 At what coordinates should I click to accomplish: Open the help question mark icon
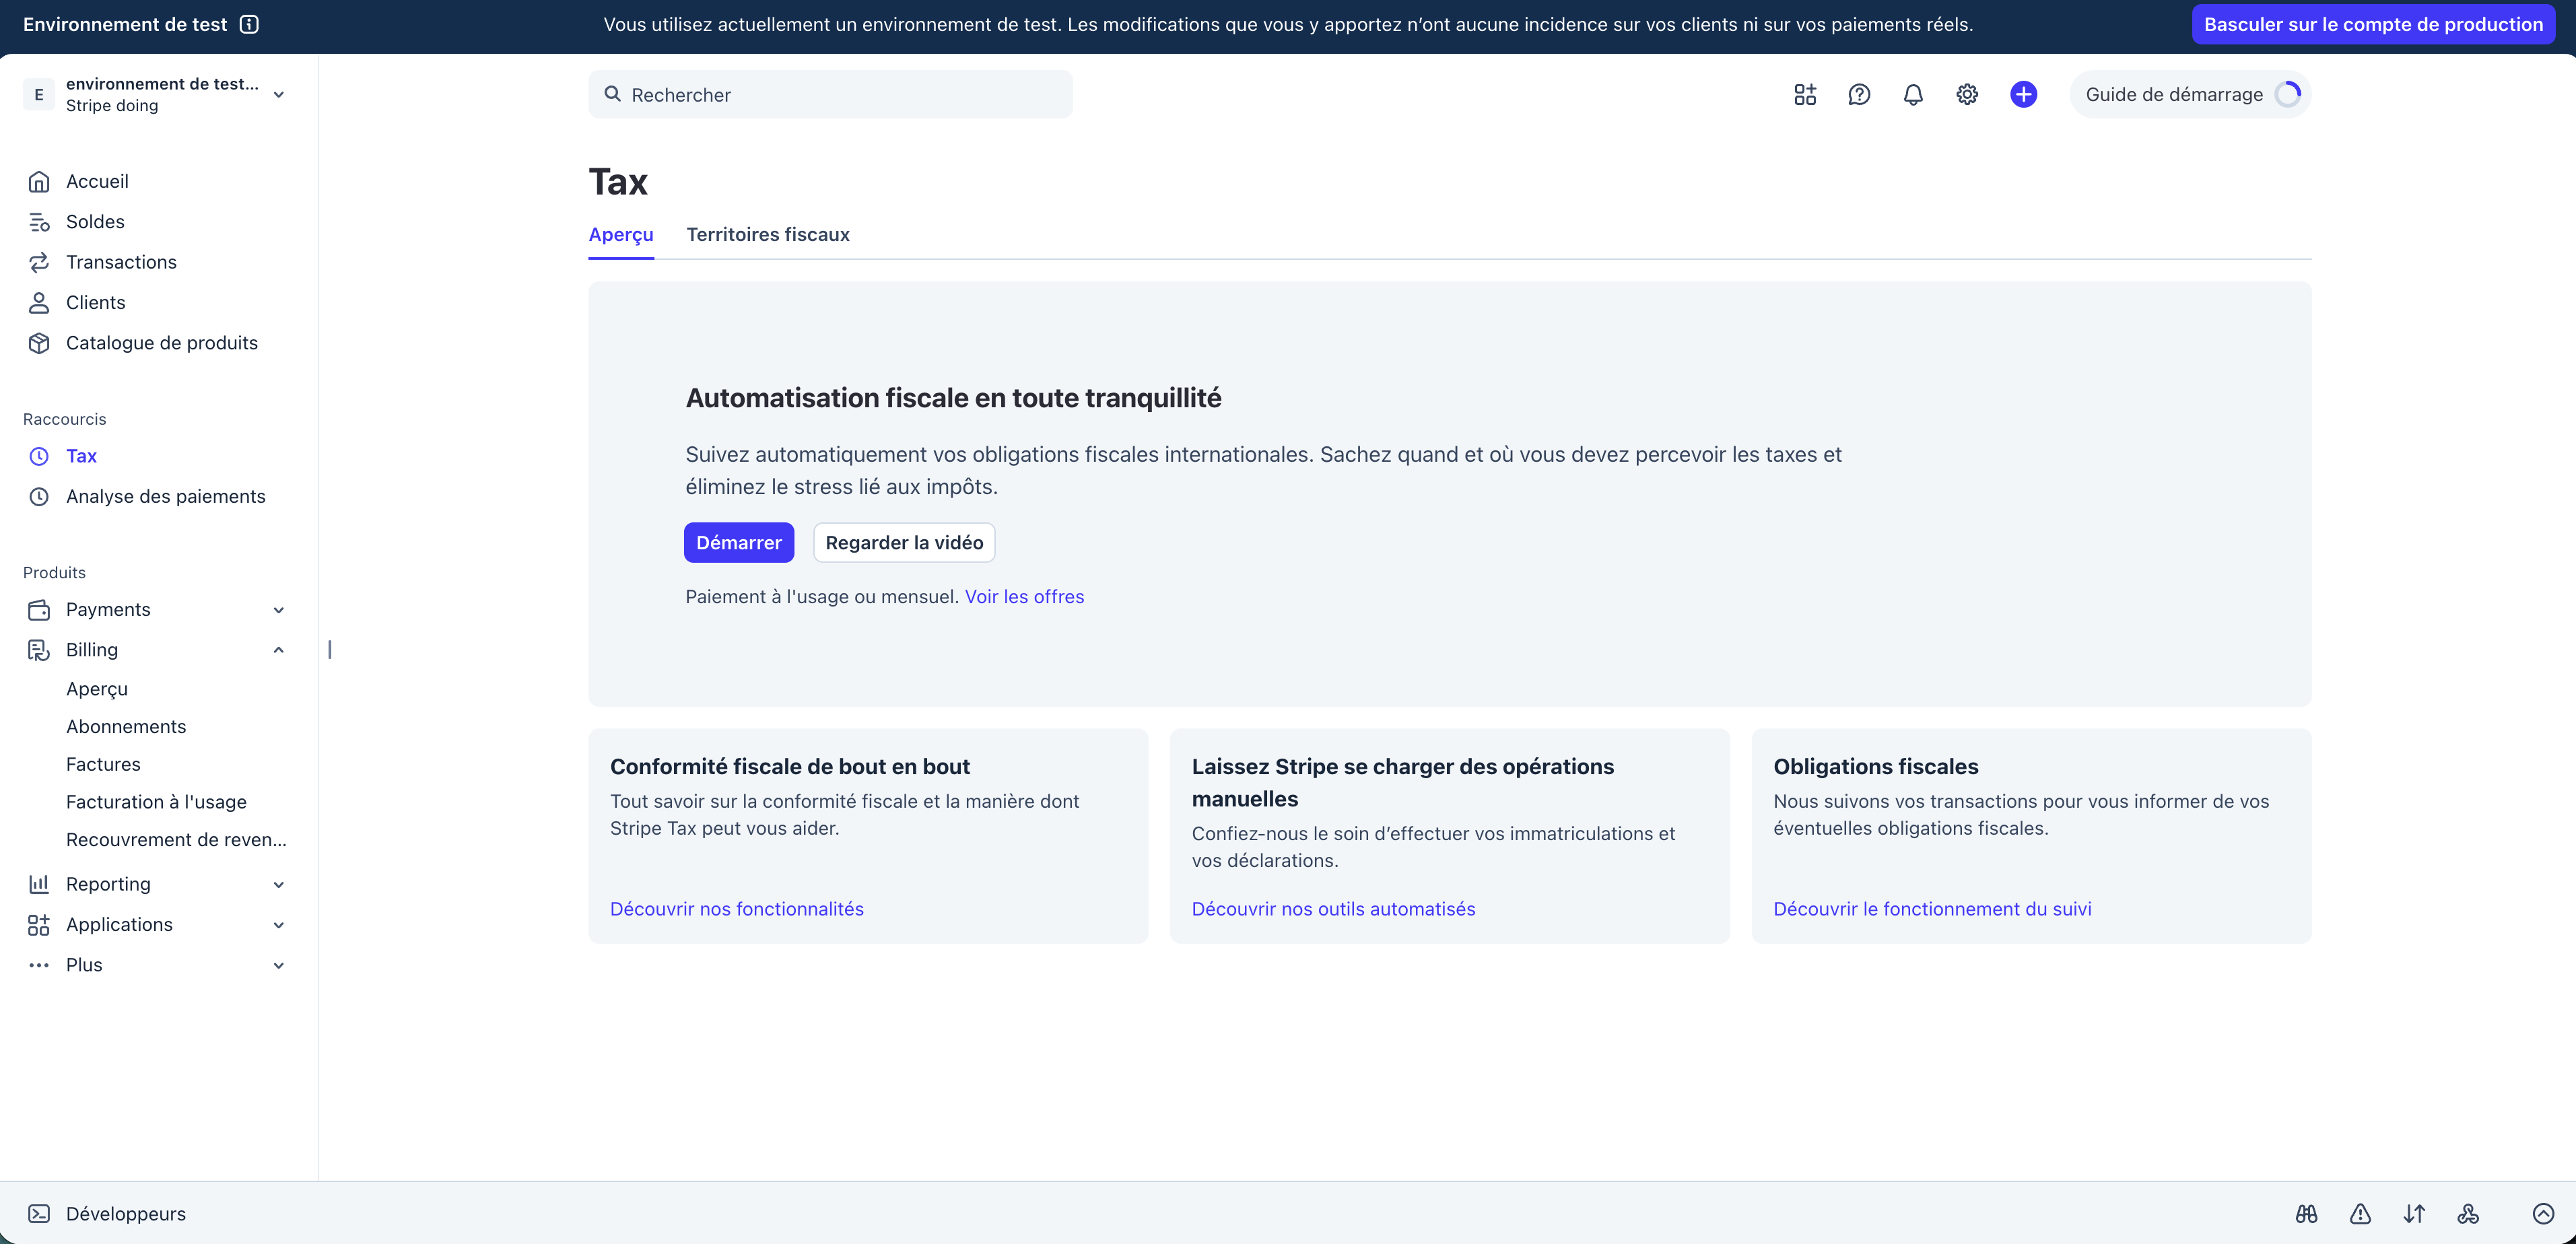(x=1859, y=94)
